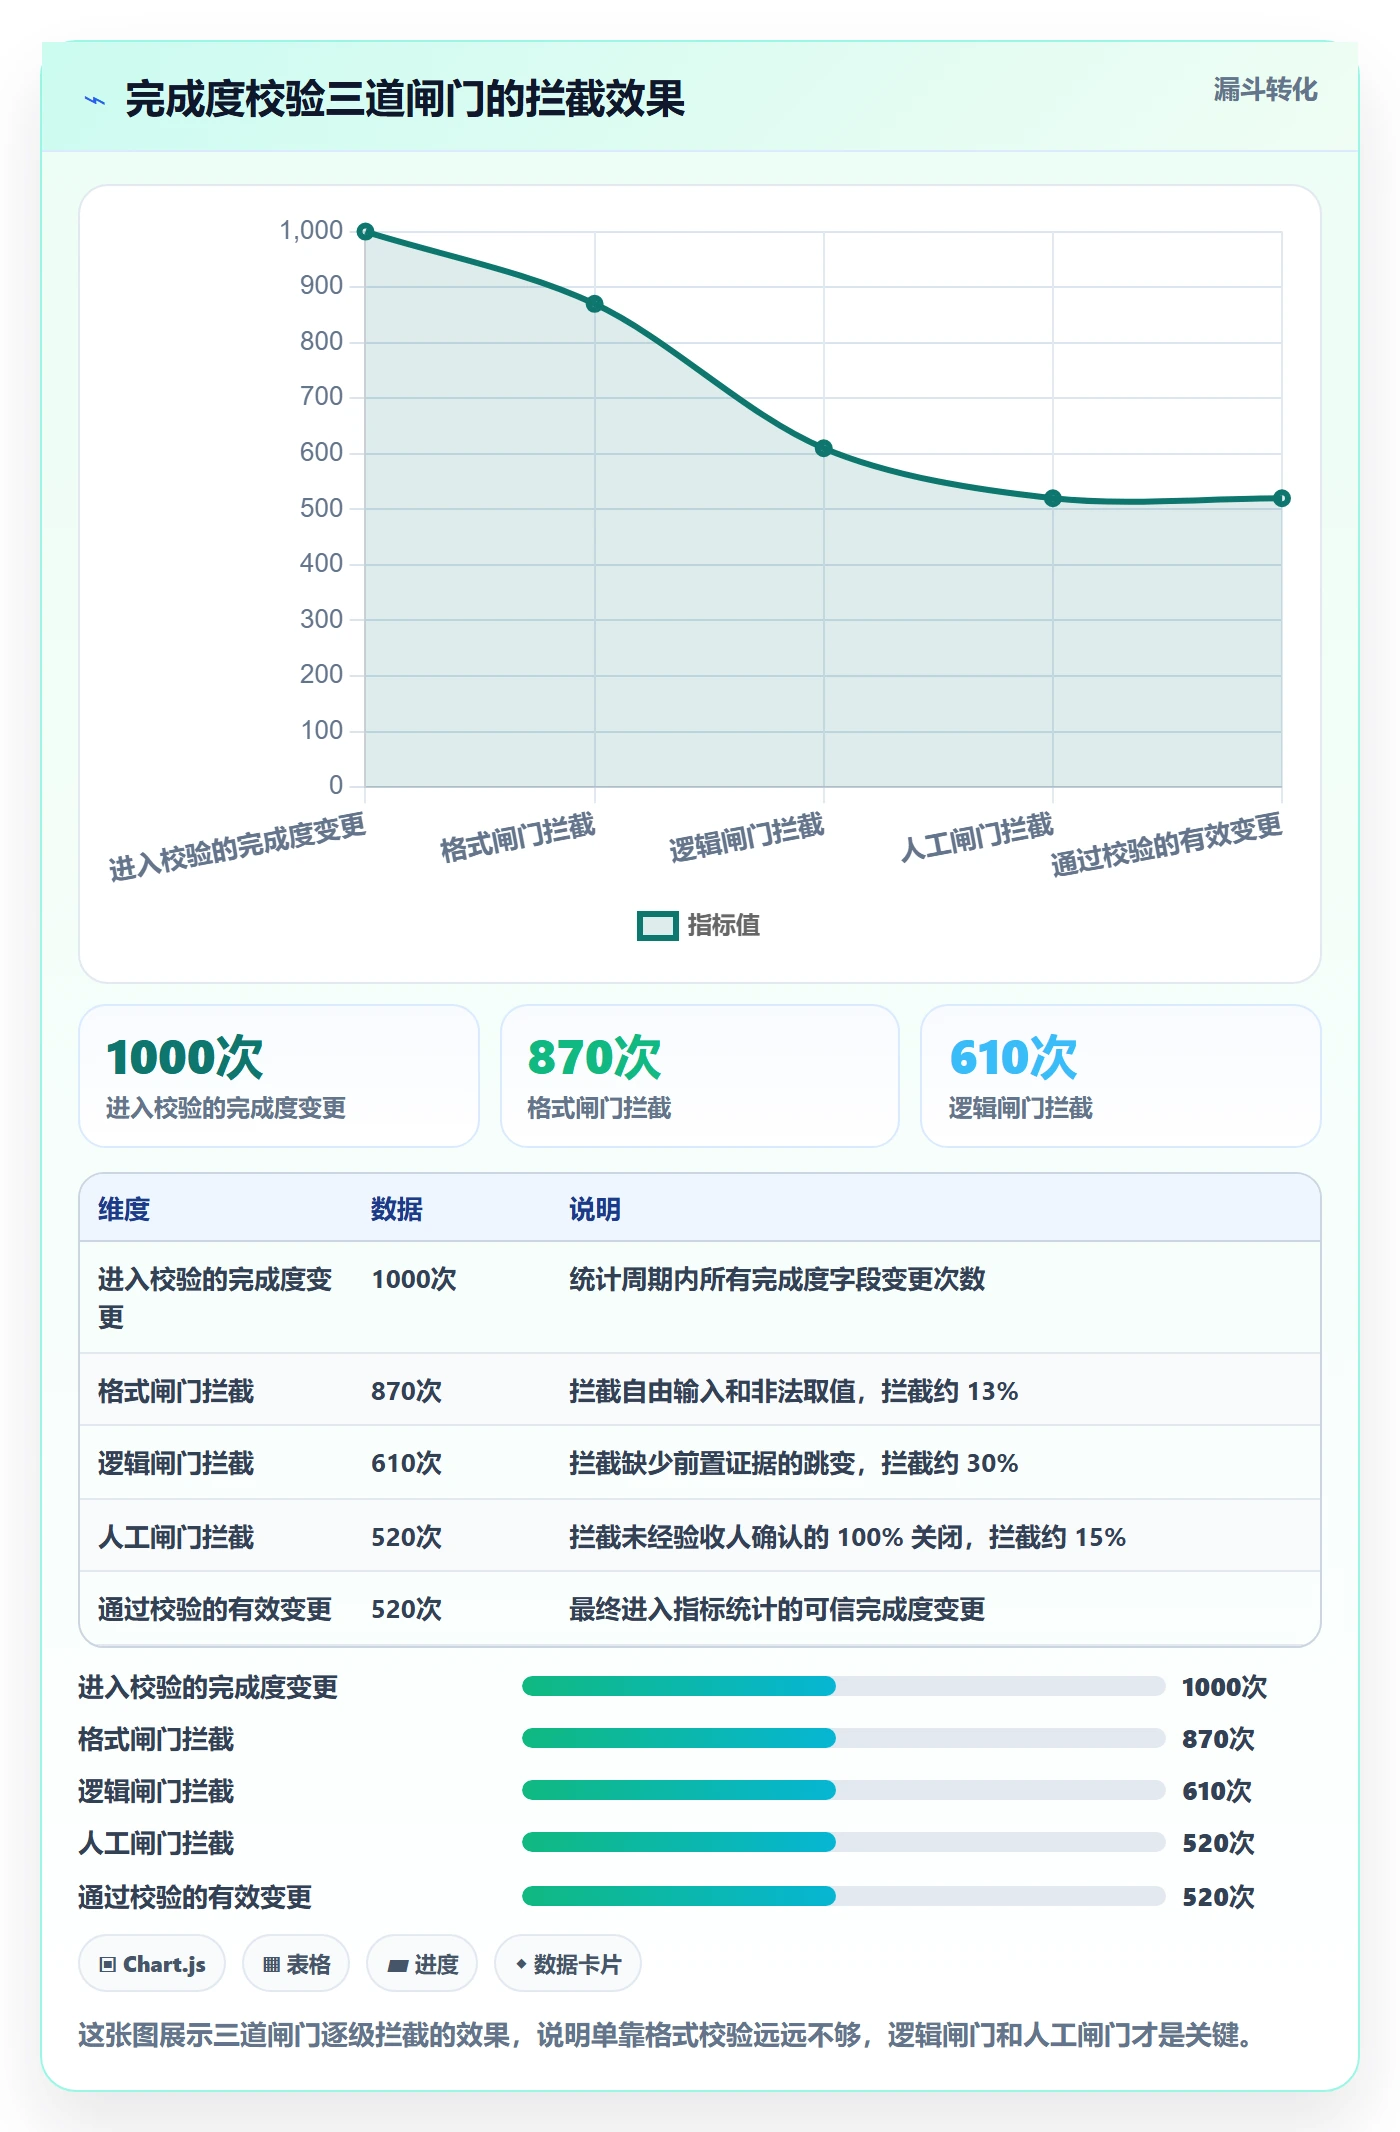Select the chart data point at 人工闸门拦截
This screenshot has height=2132, width=1400.
click(x=1052, y=498)
